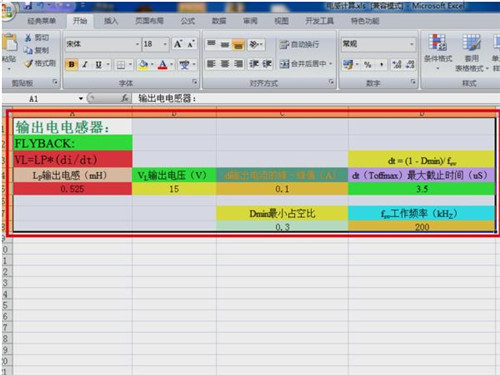Screen dimensions: 500x375
Task: Open the Alignment 对齐方式 dialog launcher
Action: coord(331,82)
